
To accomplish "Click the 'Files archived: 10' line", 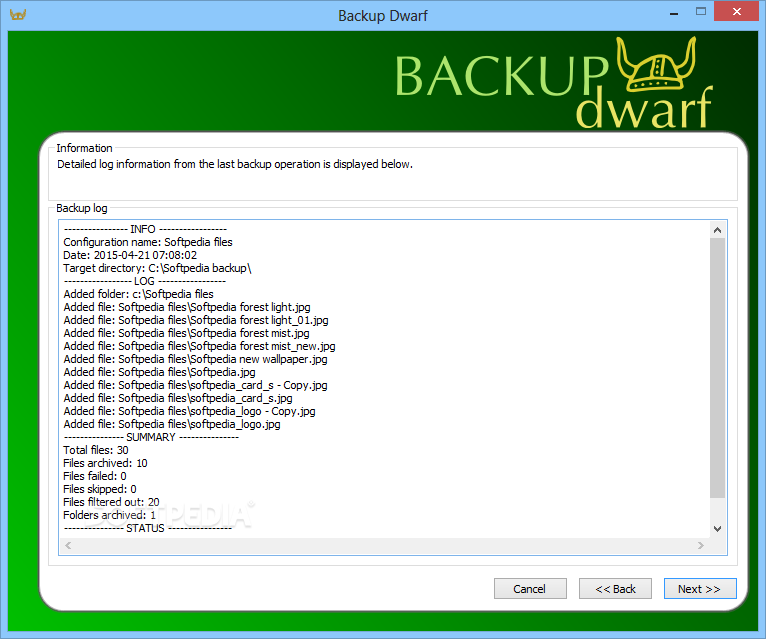I will (x=105, y=463).
